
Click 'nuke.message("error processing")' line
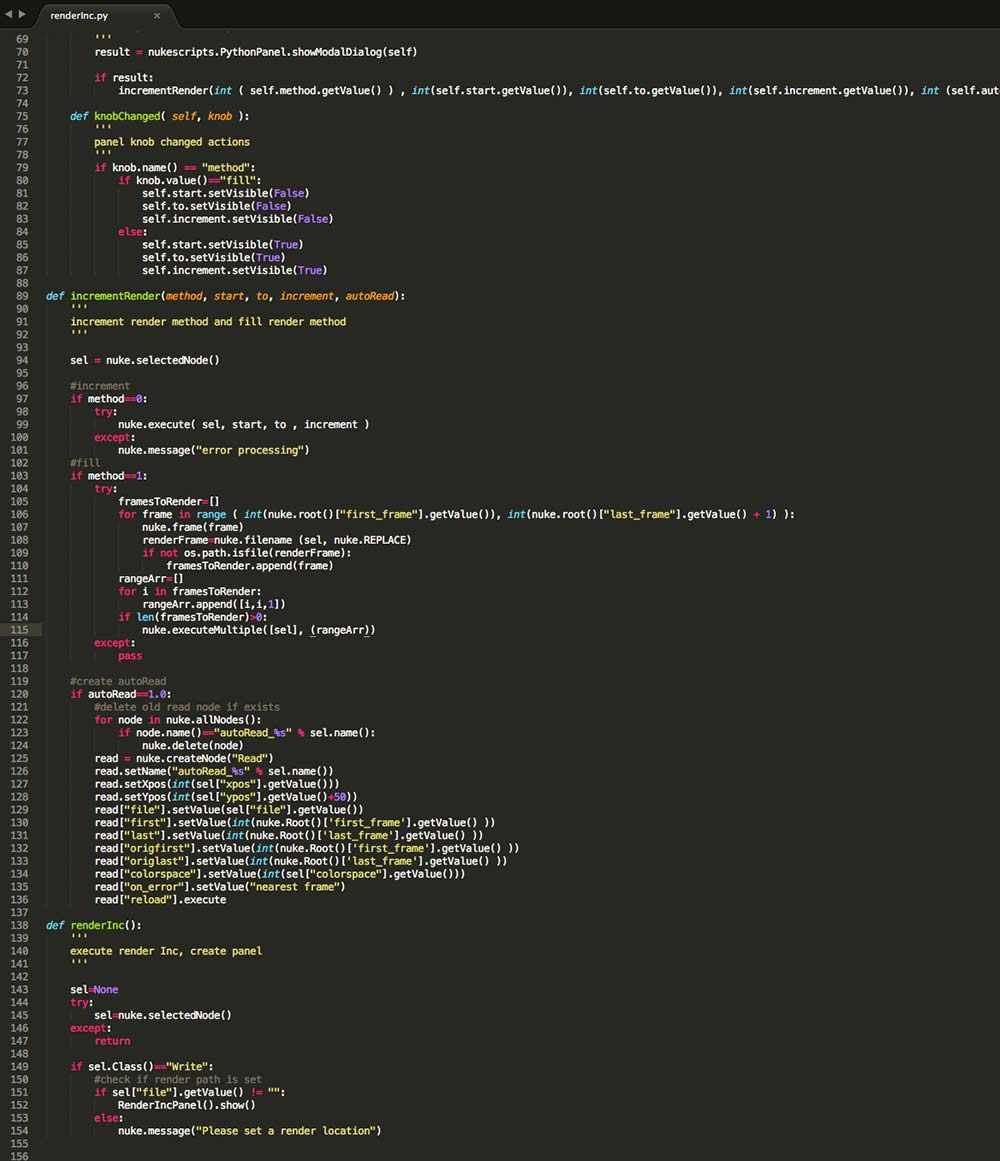214,450
